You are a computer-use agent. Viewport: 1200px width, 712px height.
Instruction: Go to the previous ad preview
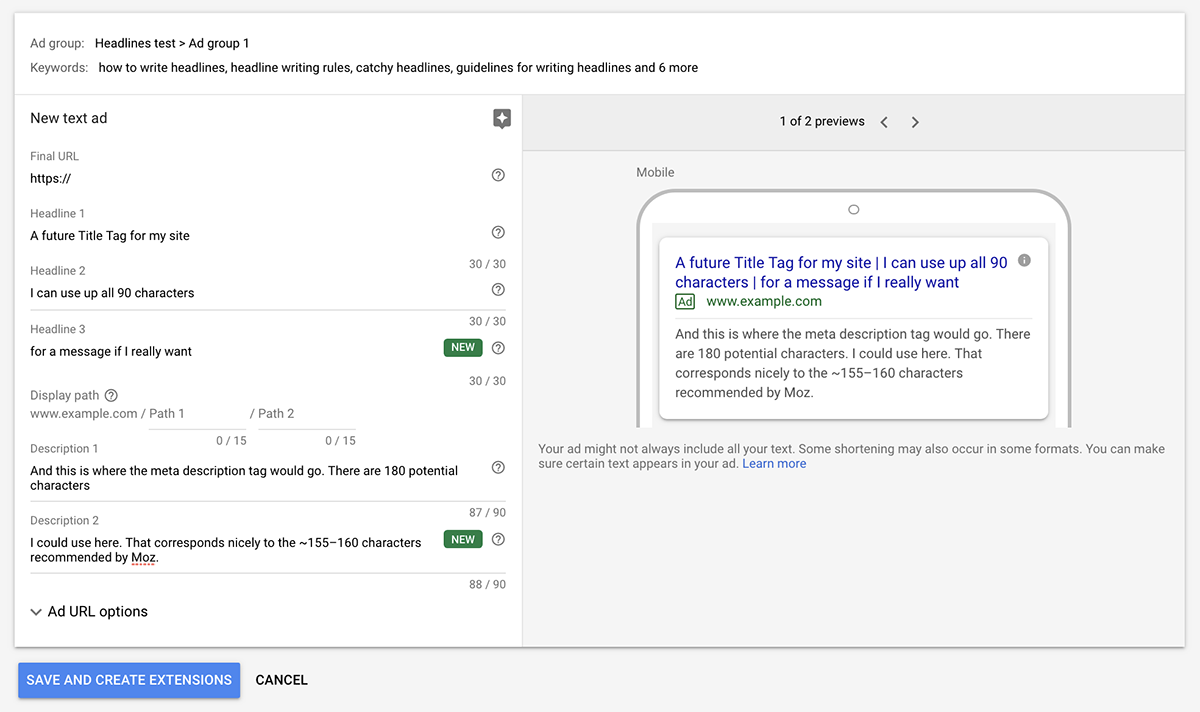coord(884,121)
